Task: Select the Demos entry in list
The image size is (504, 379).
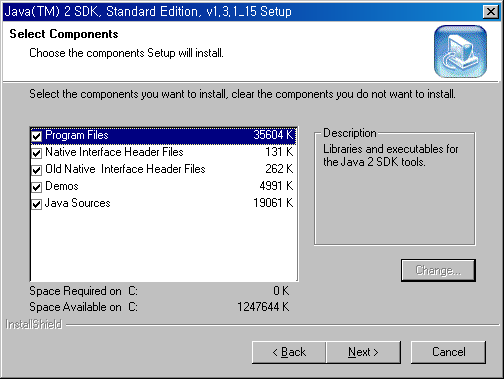Action: click(x=163, y=186)
